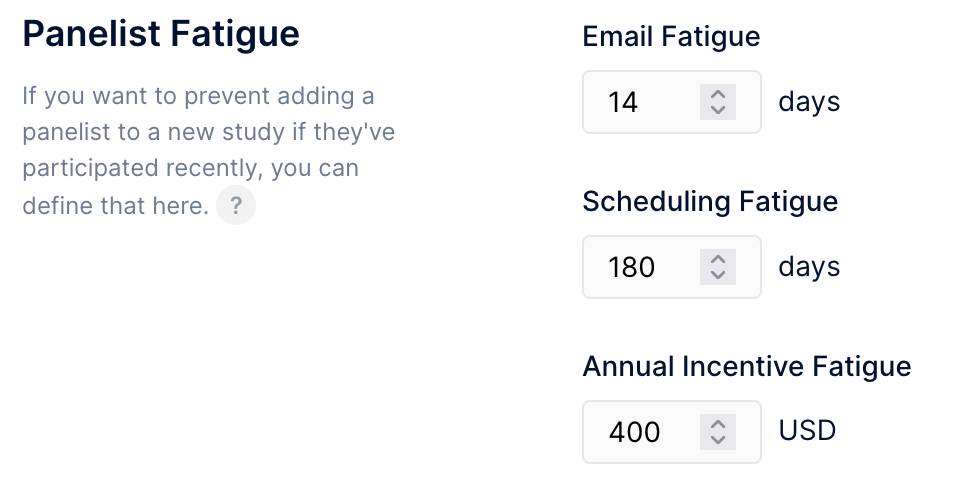Viewport: 956px width, 496px height.
Task: Increment Scheduling Fatigue using the up chevron
Action: tap(718, 259)
